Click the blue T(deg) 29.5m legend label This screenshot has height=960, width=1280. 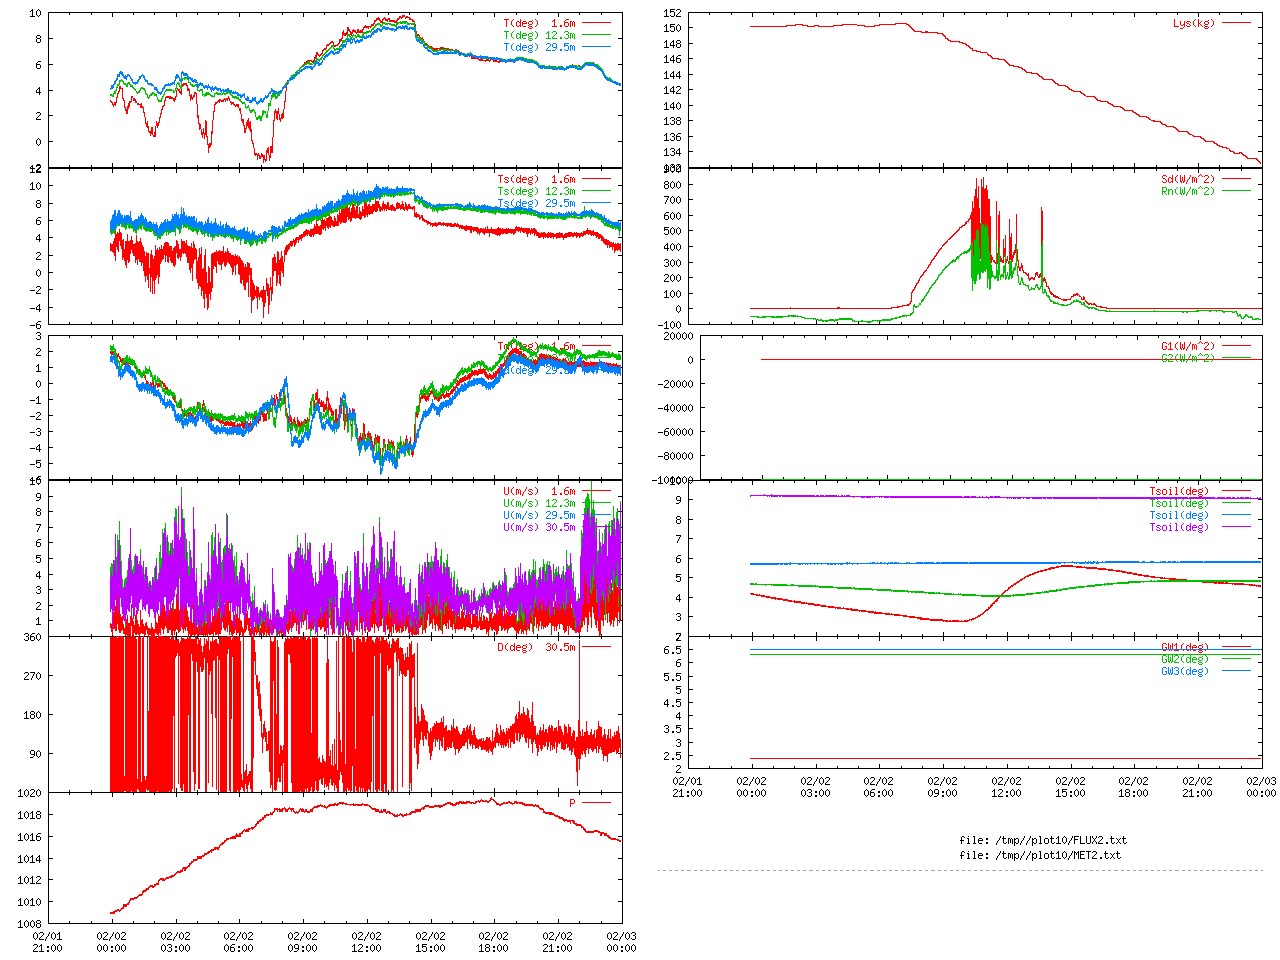[x=539, y=47]
